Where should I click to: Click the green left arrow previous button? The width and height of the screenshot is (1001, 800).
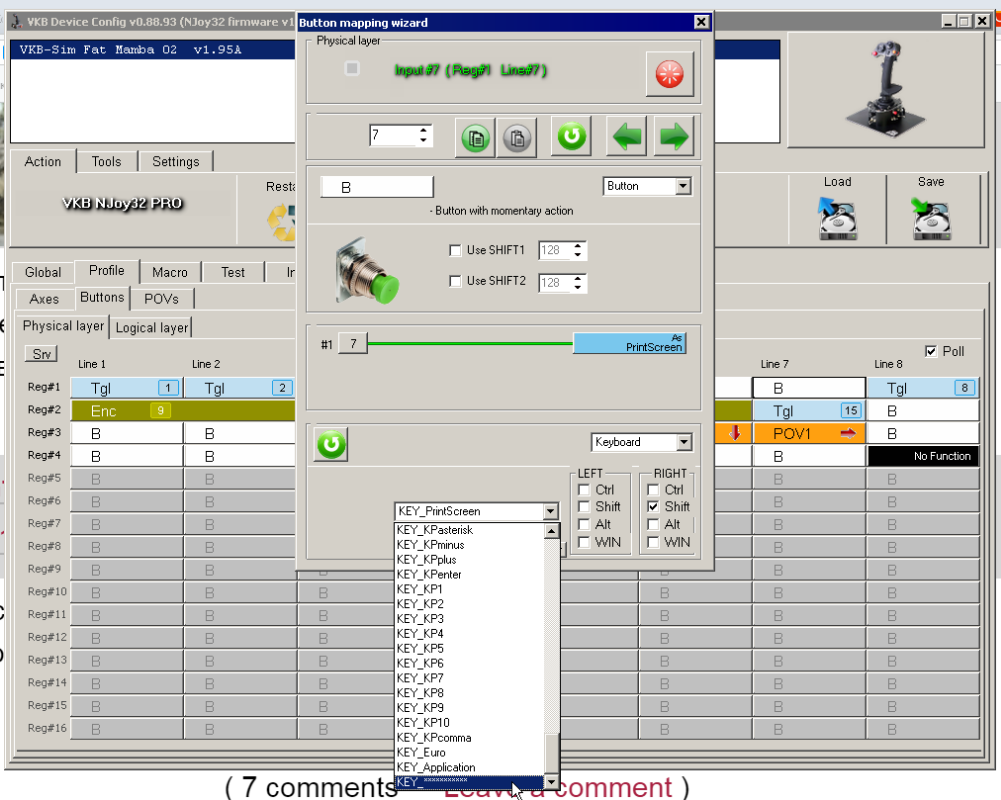628,136
